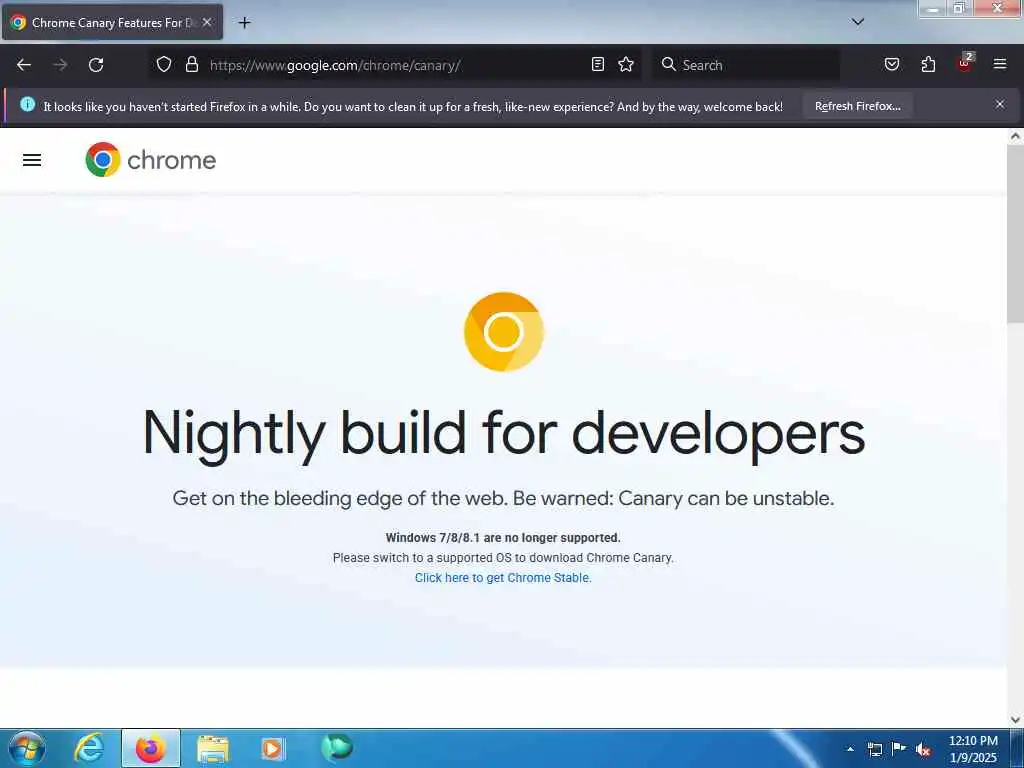Click the Firefox Search box

pyautogui.click(x=746, y=65)
